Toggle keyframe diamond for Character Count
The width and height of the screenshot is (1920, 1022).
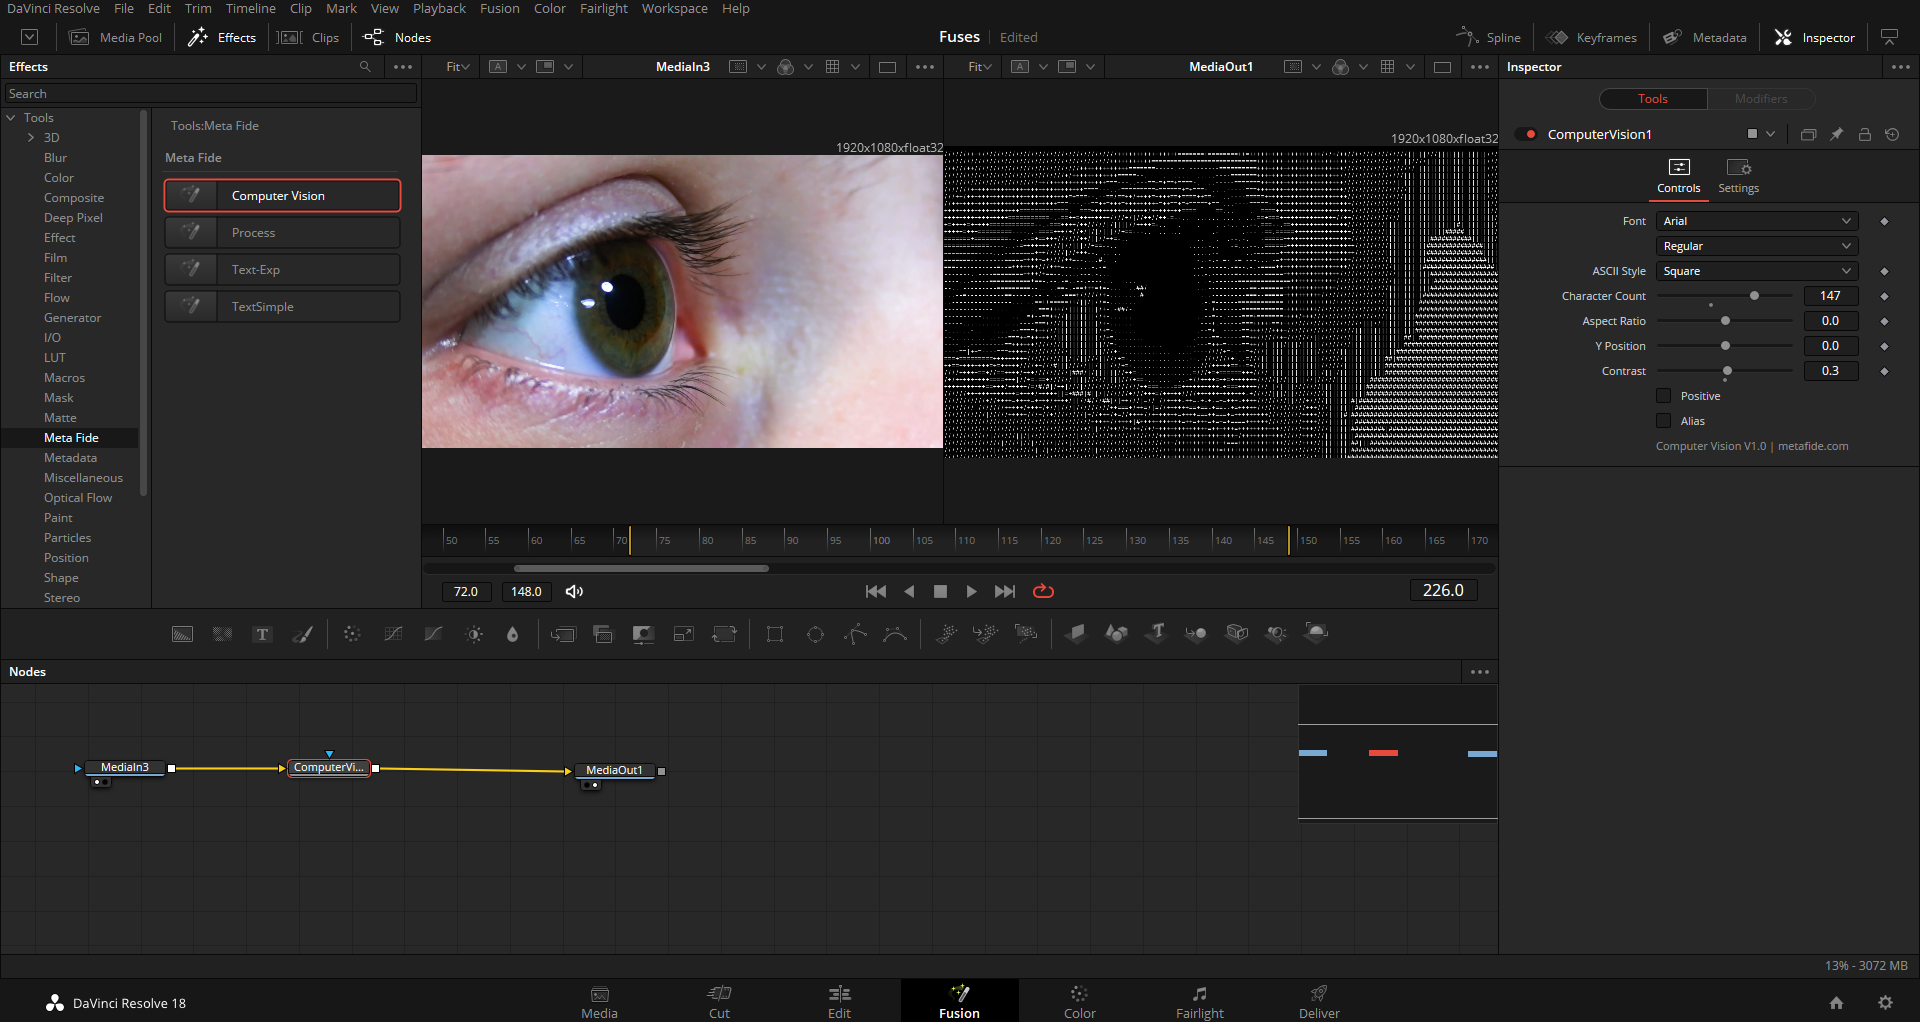pyautogui.click(x=1884, y=296)
